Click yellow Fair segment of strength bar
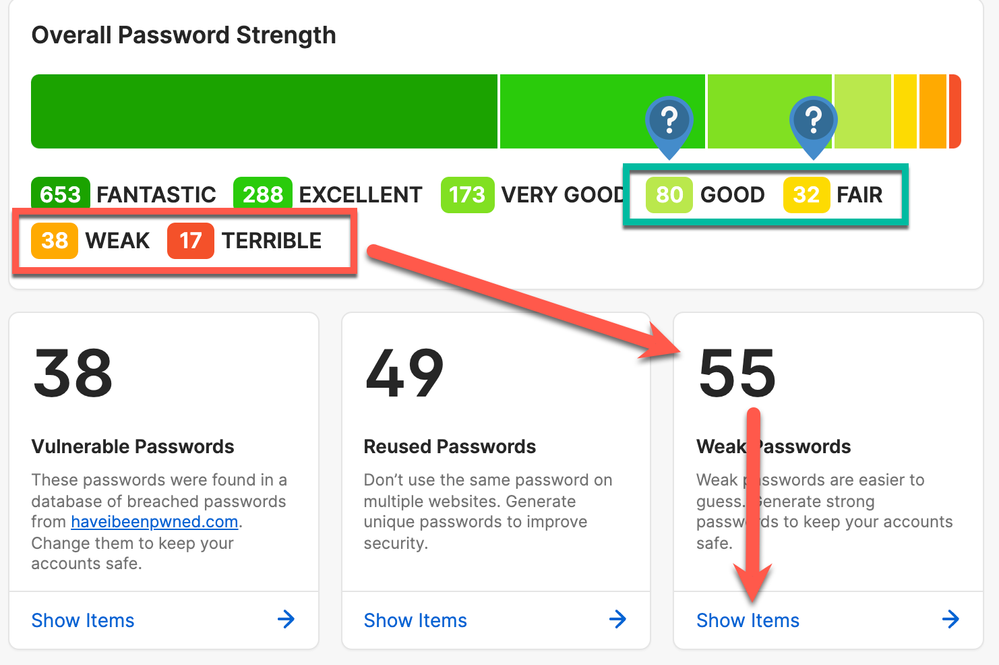999x665 pixels. [x=905, y=111]
